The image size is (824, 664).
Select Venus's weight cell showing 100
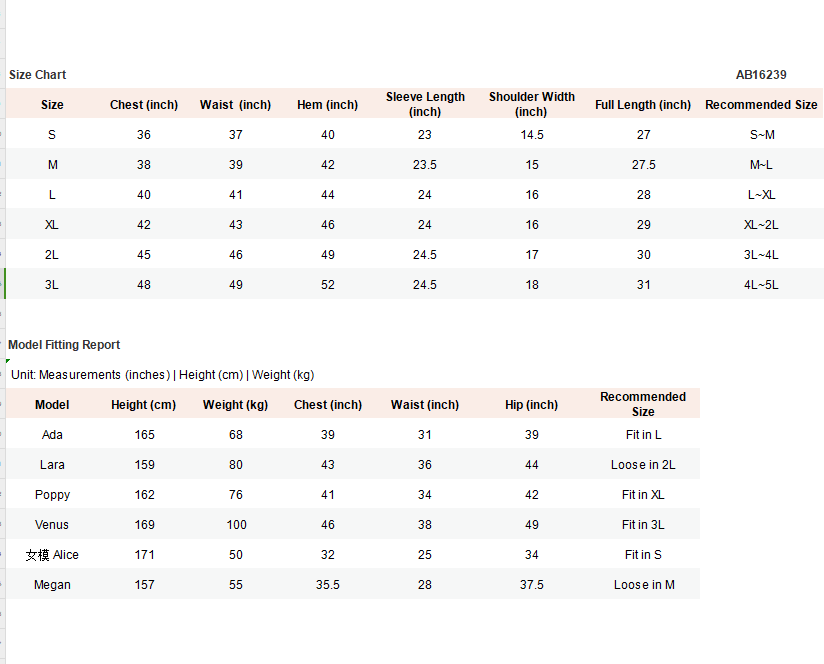point(236,525)
